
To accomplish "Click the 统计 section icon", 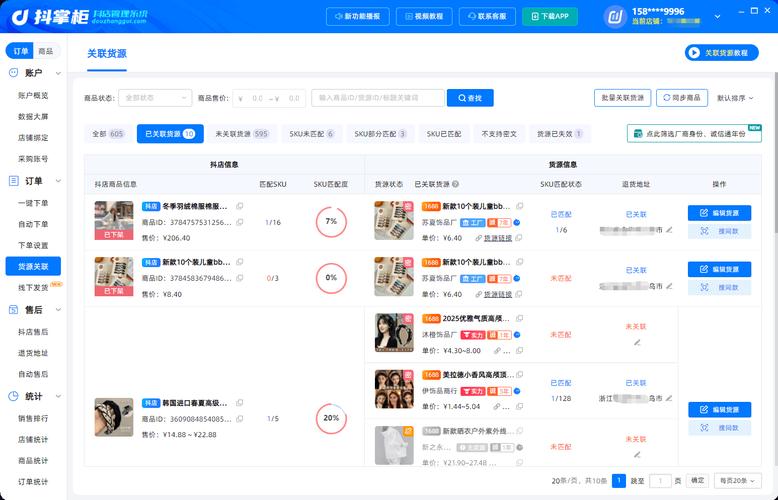I will coord(14,396).
